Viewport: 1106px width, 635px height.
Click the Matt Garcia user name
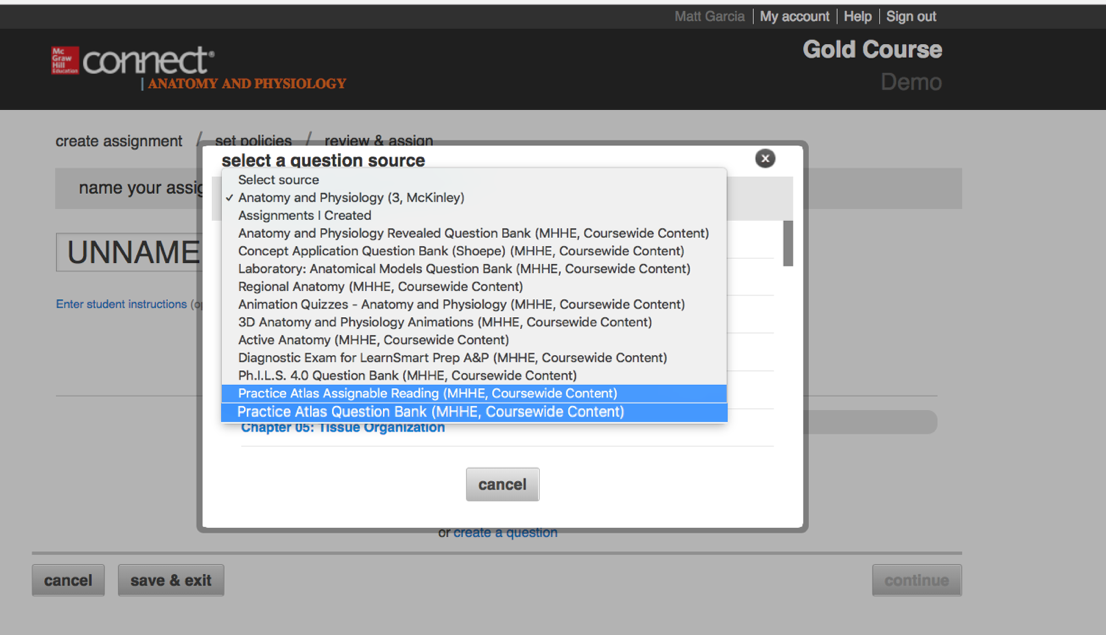click(x=709, y=16)
